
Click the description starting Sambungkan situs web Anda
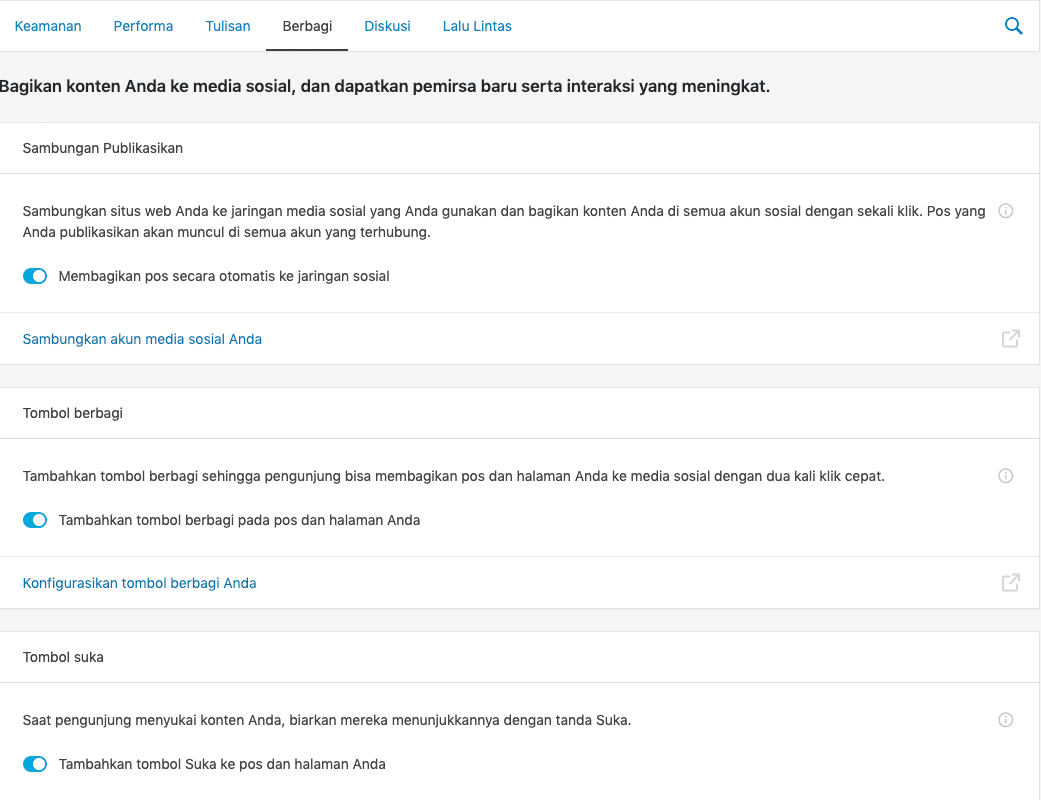pyautogui.click(x=504, y=222)
